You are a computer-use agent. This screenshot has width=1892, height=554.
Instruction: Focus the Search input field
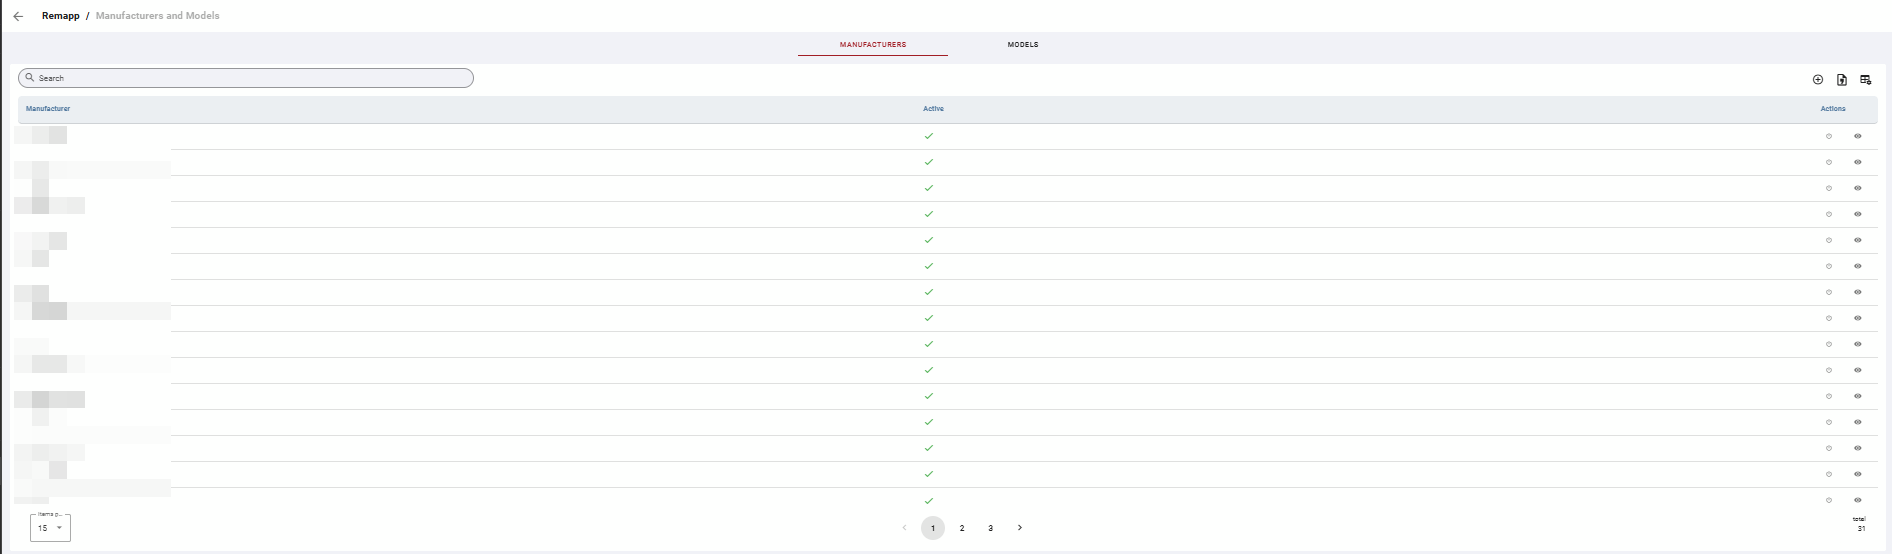(x=246, y=78)
